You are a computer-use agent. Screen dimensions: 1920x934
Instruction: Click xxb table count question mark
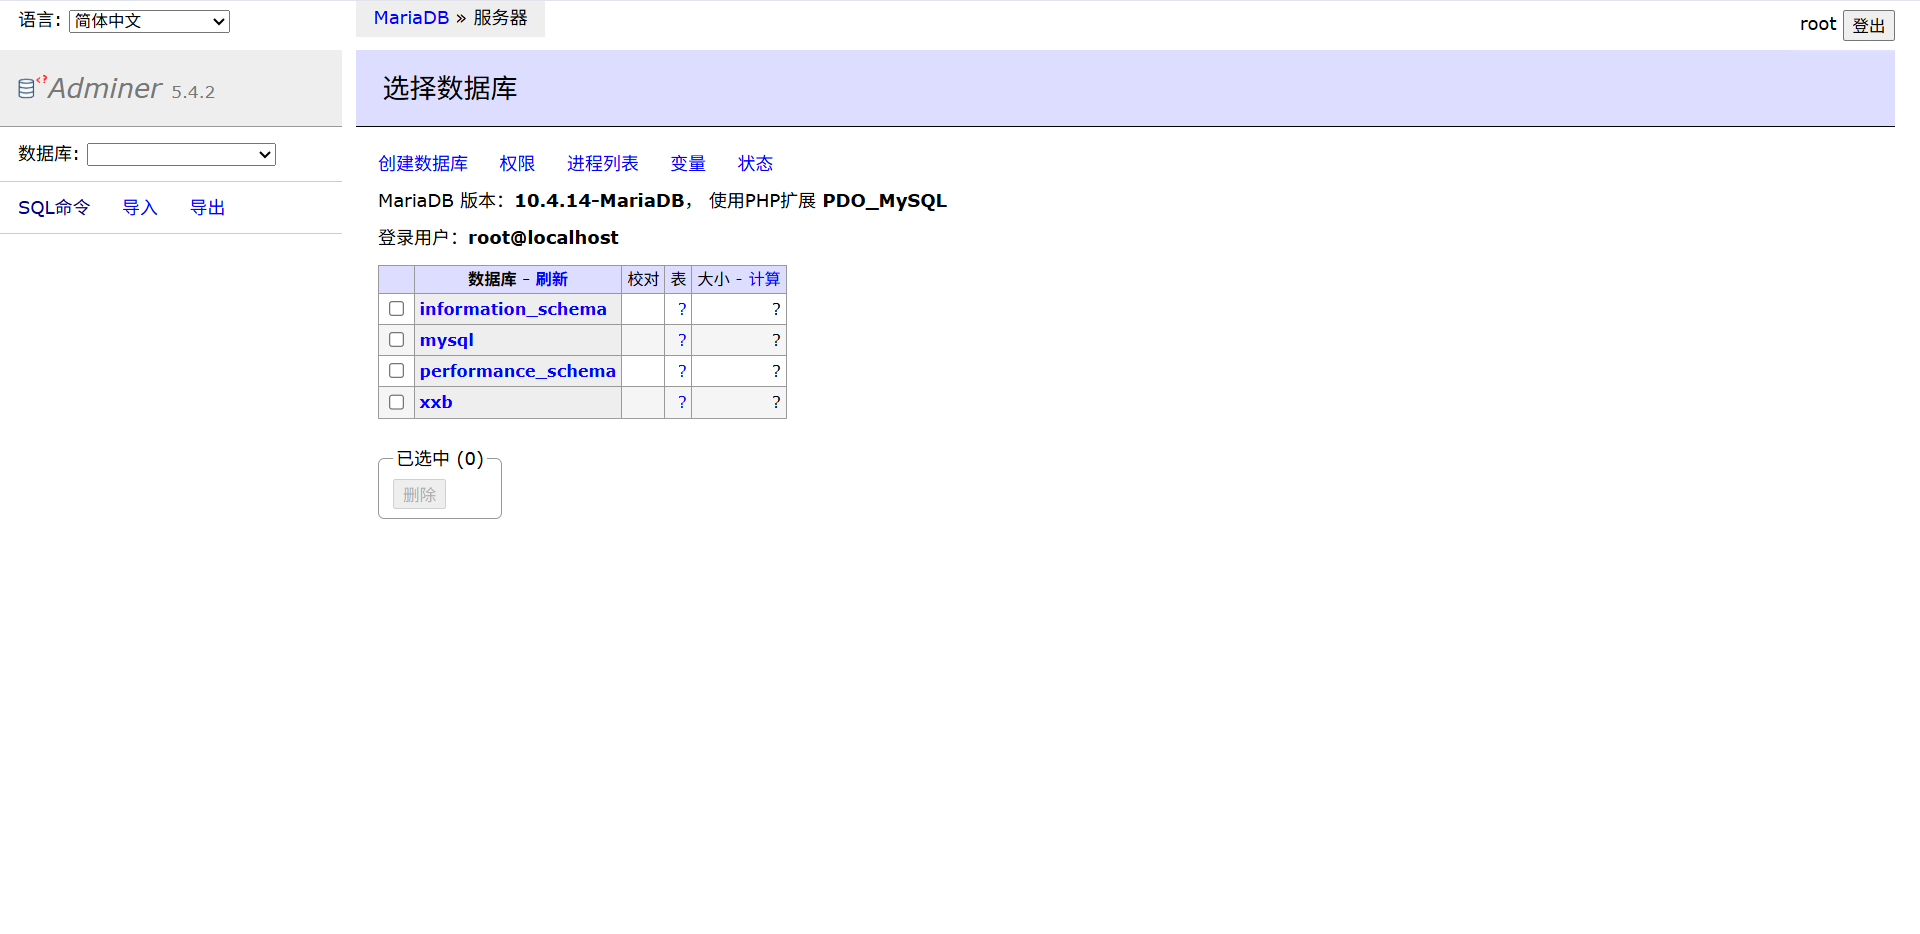[x=682, y=402]
